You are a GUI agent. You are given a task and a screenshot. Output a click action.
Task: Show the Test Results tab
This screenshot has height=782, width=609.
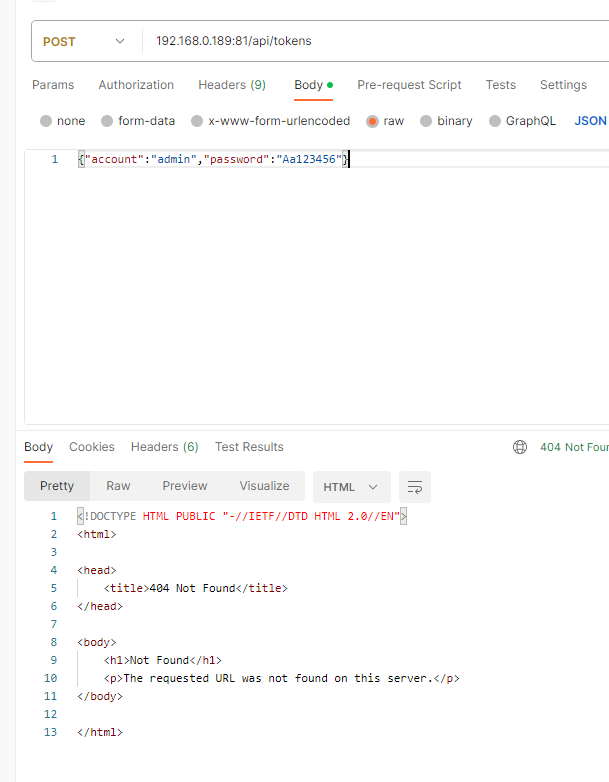[x=249, y=447]
